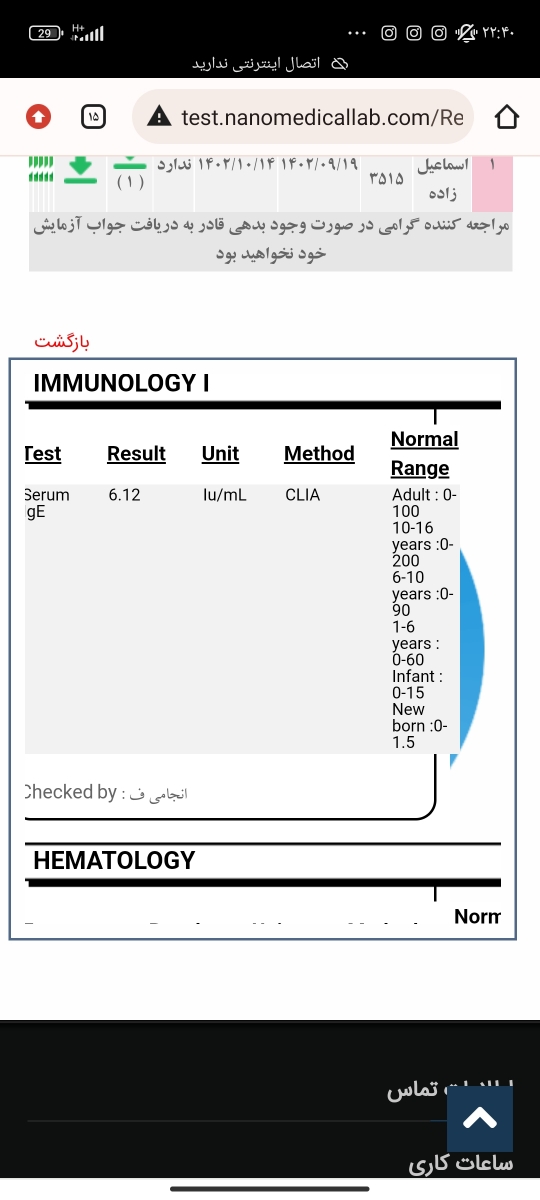Tap the ساعات کاری footer heading
Viewport: 540px width, 1200px height.
point(460,1164)
